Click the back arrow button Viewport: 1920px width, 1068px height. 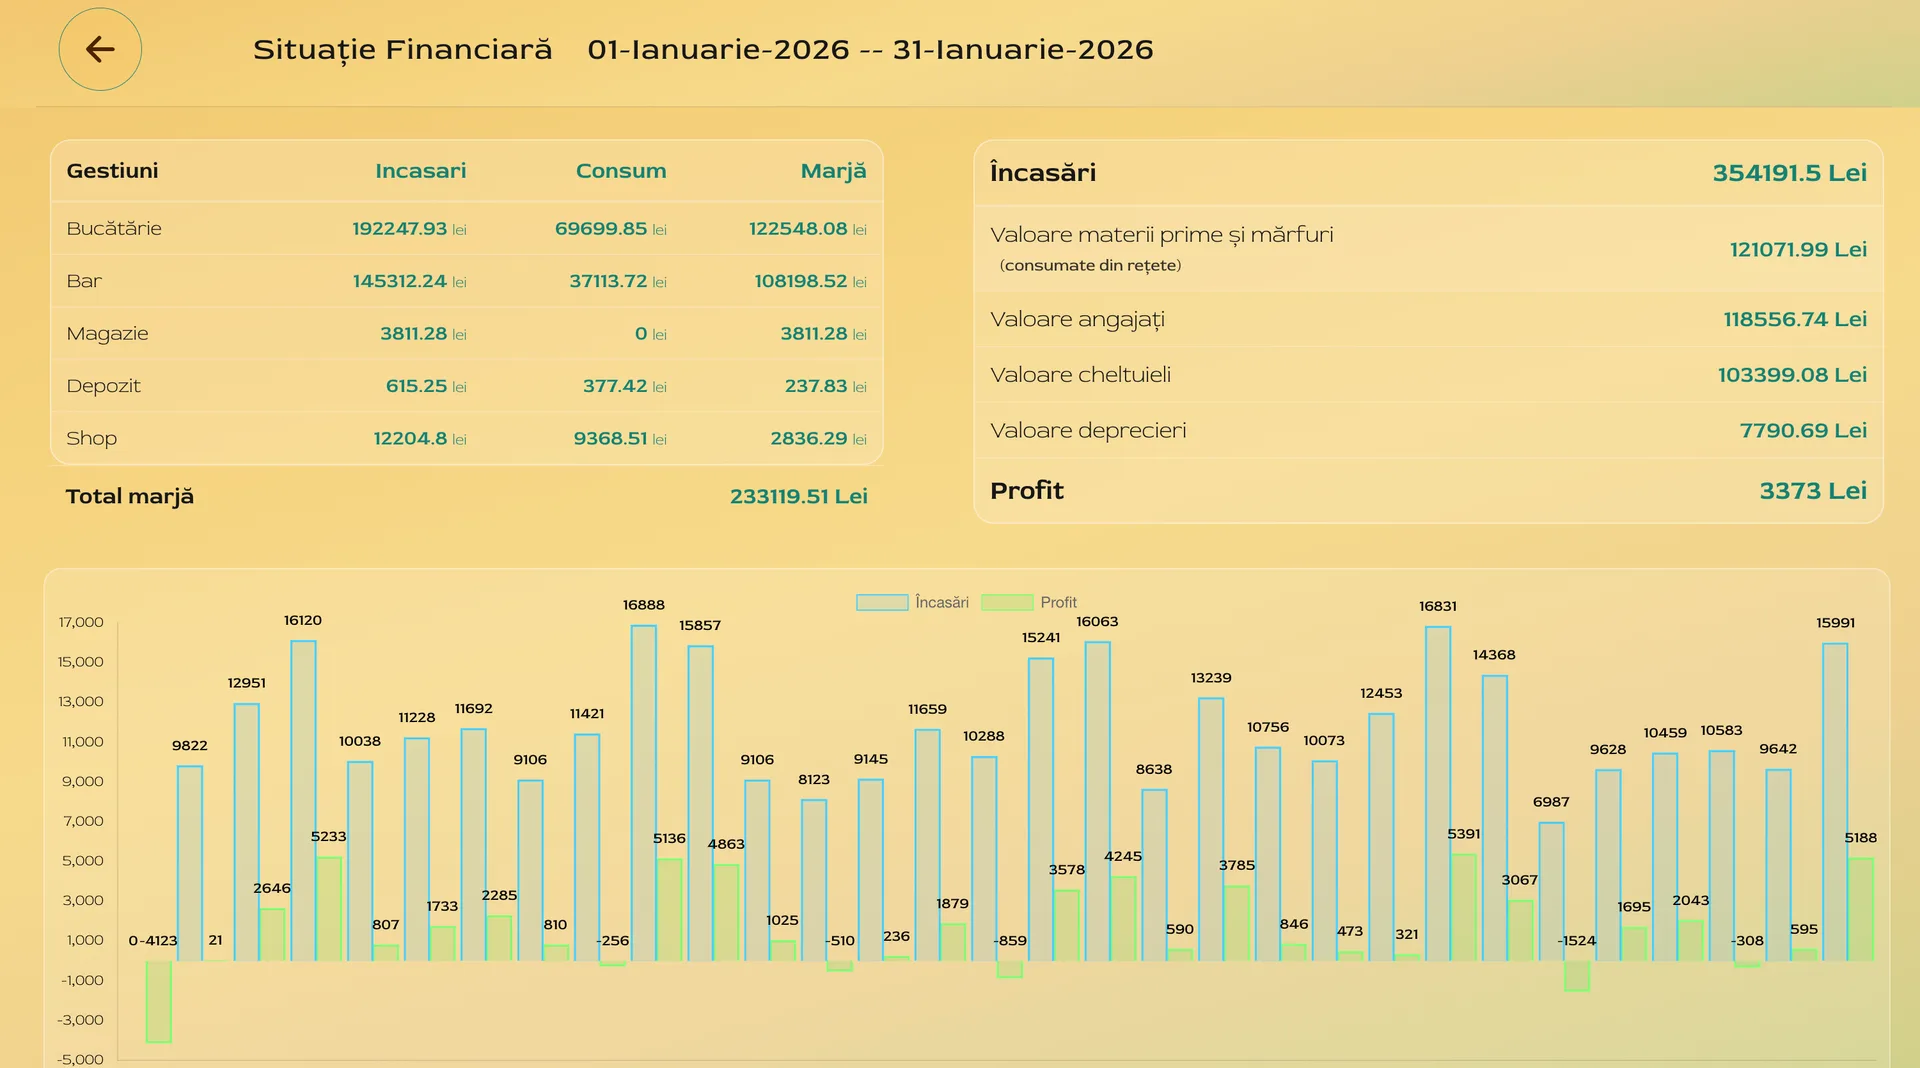click(x=99, y=49)
